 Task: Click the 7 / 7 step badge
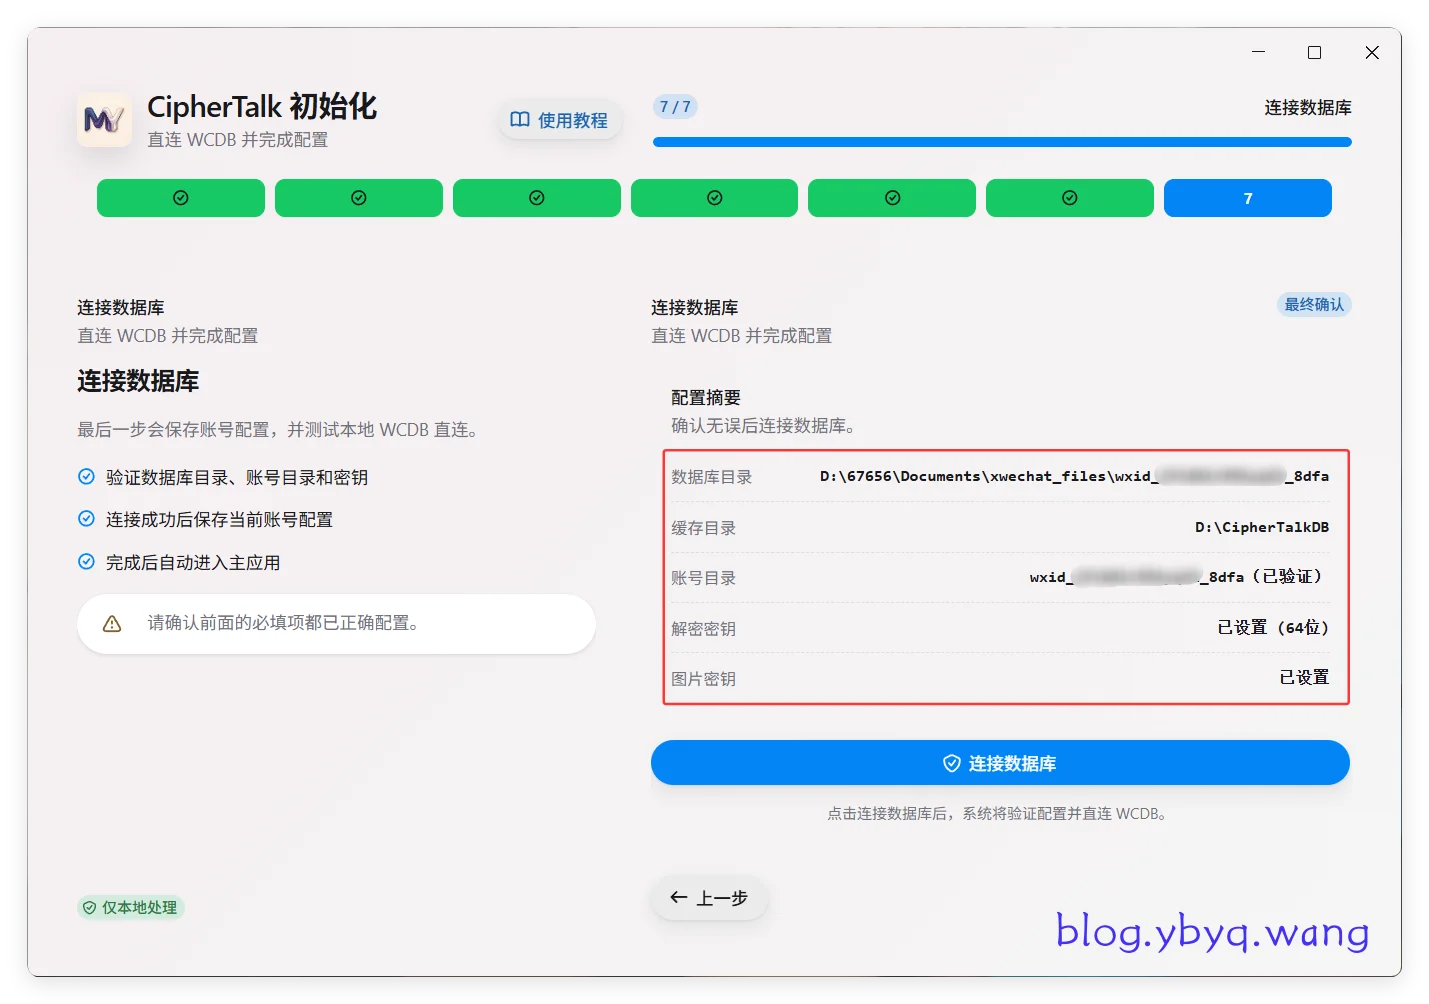(x=675, y=107)
